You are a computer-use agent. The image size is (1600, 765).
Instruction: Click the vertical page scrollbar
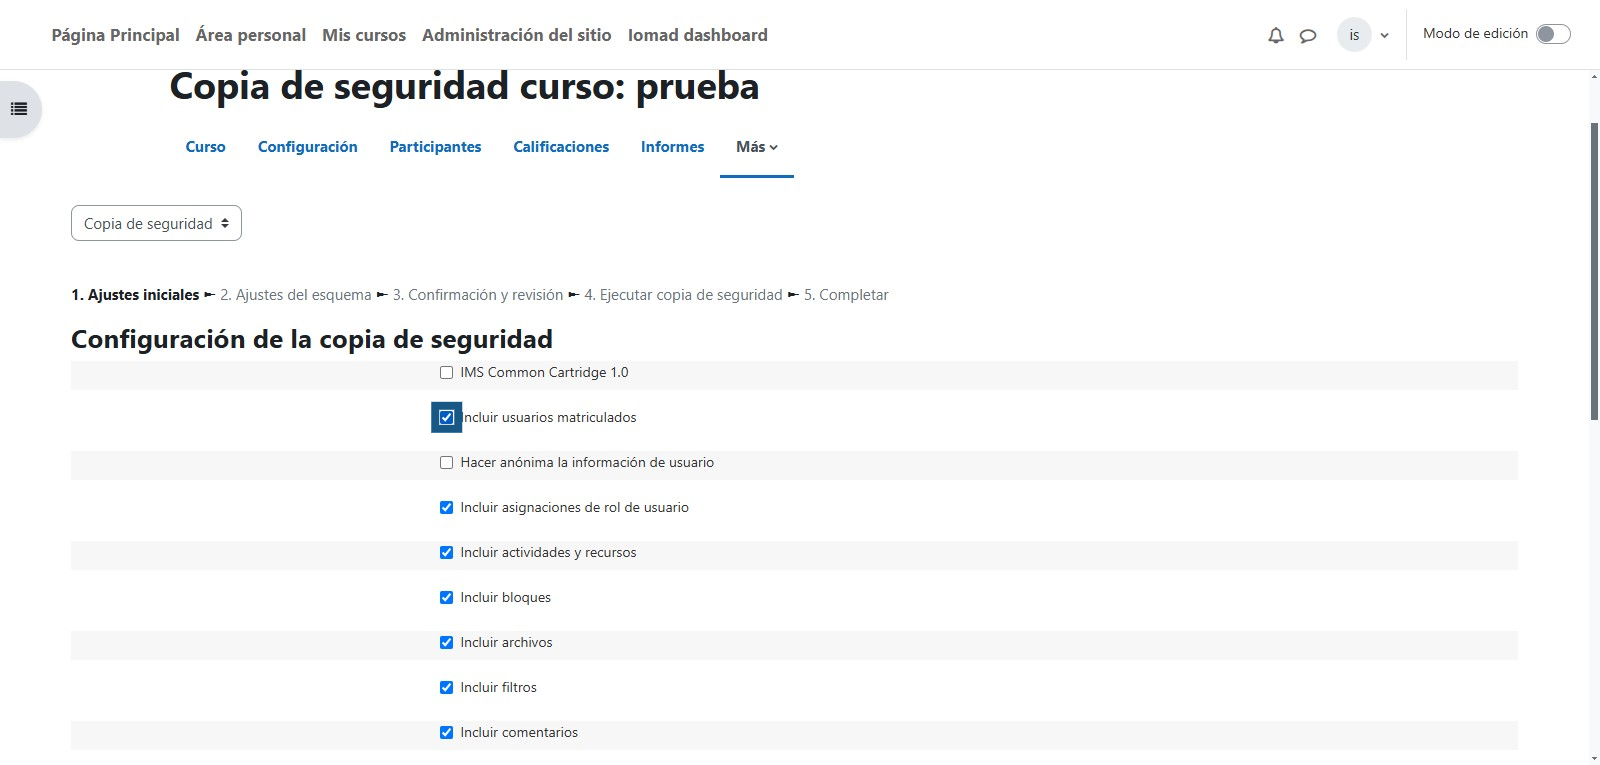click(x=1594, y=270)
